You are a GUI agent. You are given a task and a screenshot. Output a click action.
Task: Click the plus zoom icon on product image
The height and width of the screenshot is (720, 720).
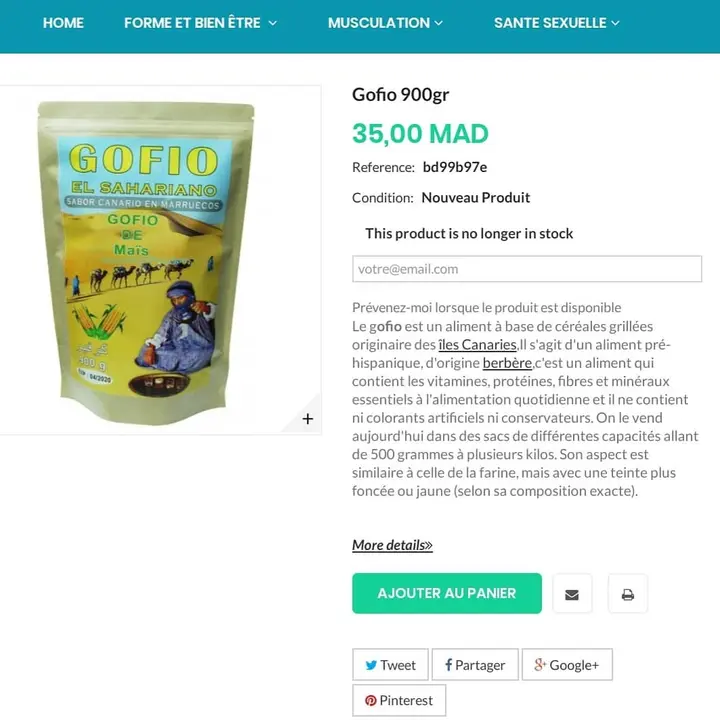tap(308, 419)
